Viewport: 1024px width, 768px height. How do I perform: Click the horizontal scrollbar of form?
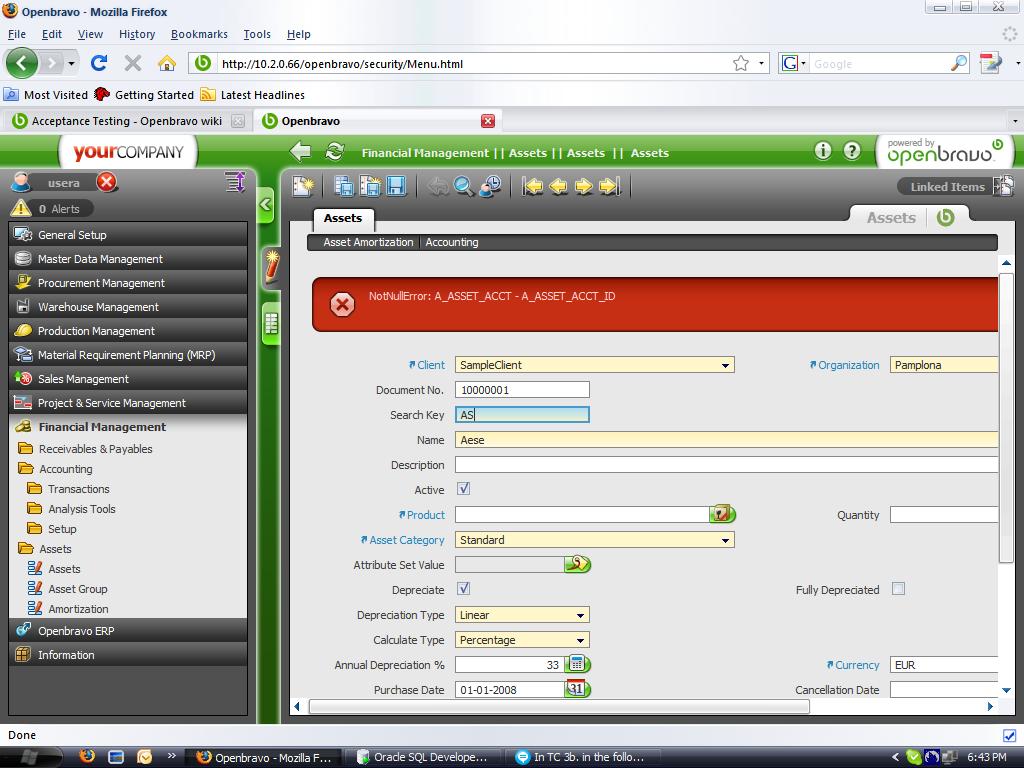(x=559, y=707)
